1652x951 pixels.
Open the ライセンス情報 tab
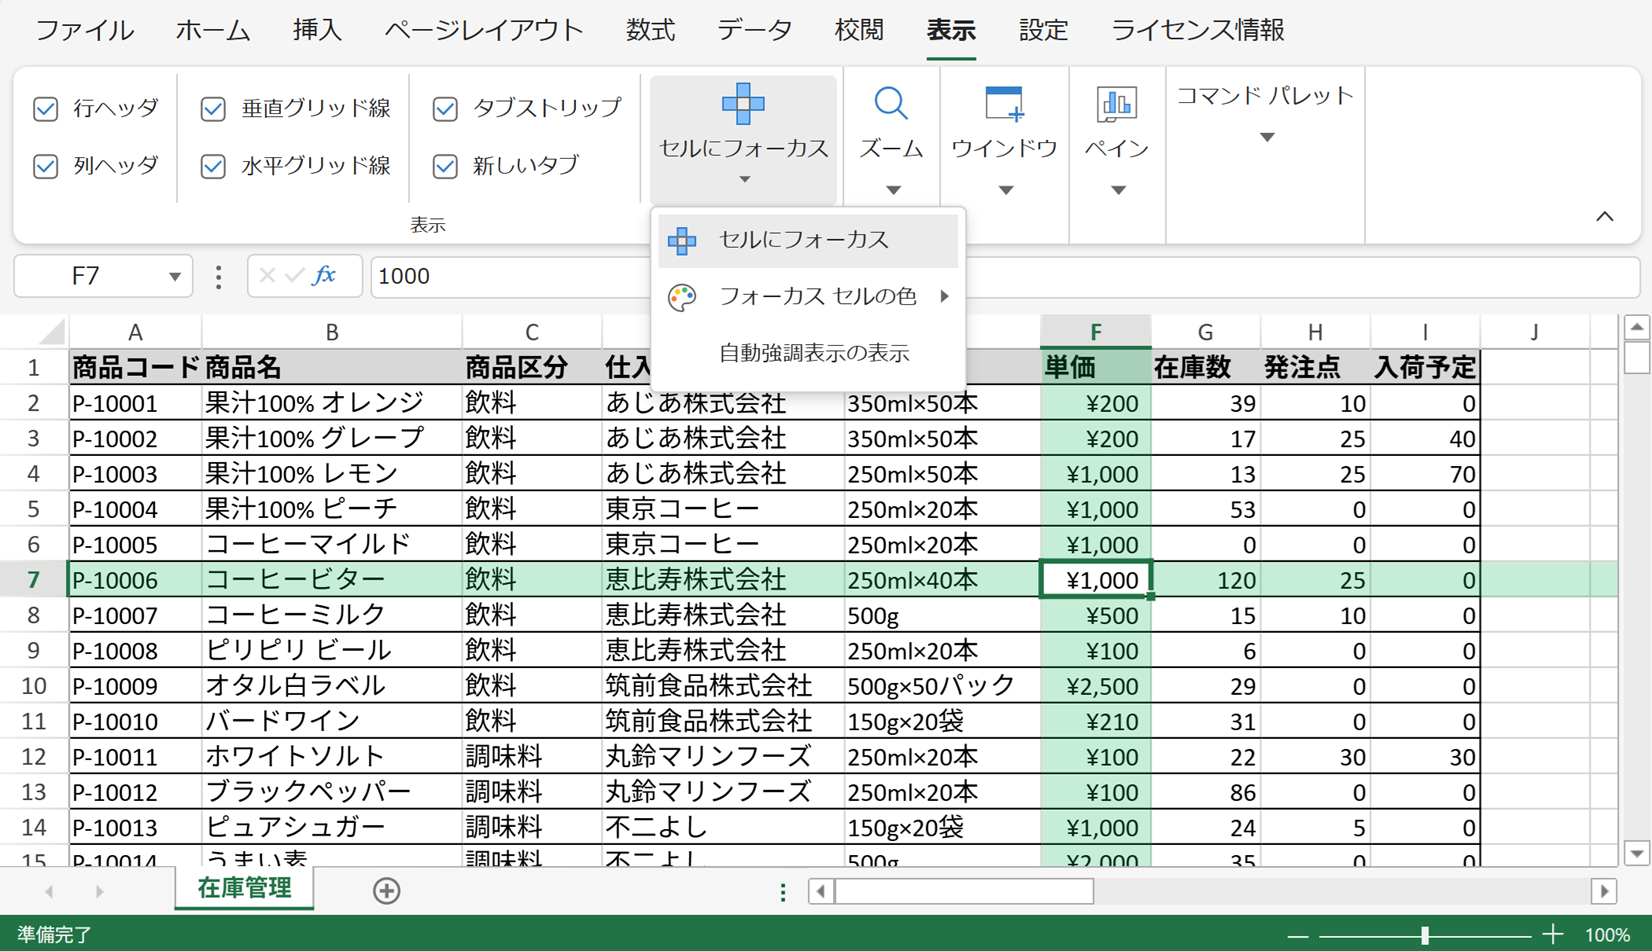tap(1198, 30)
